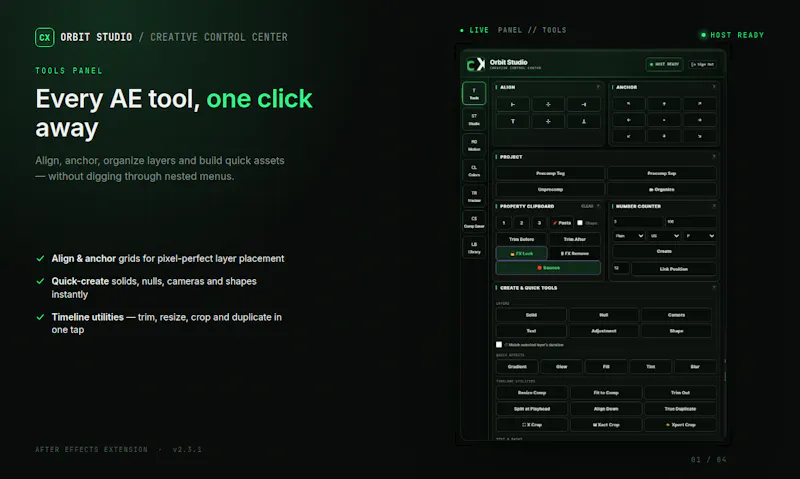
Task: Switch to the Comp Saver sidebar tab
Action: tap(474, 222)
